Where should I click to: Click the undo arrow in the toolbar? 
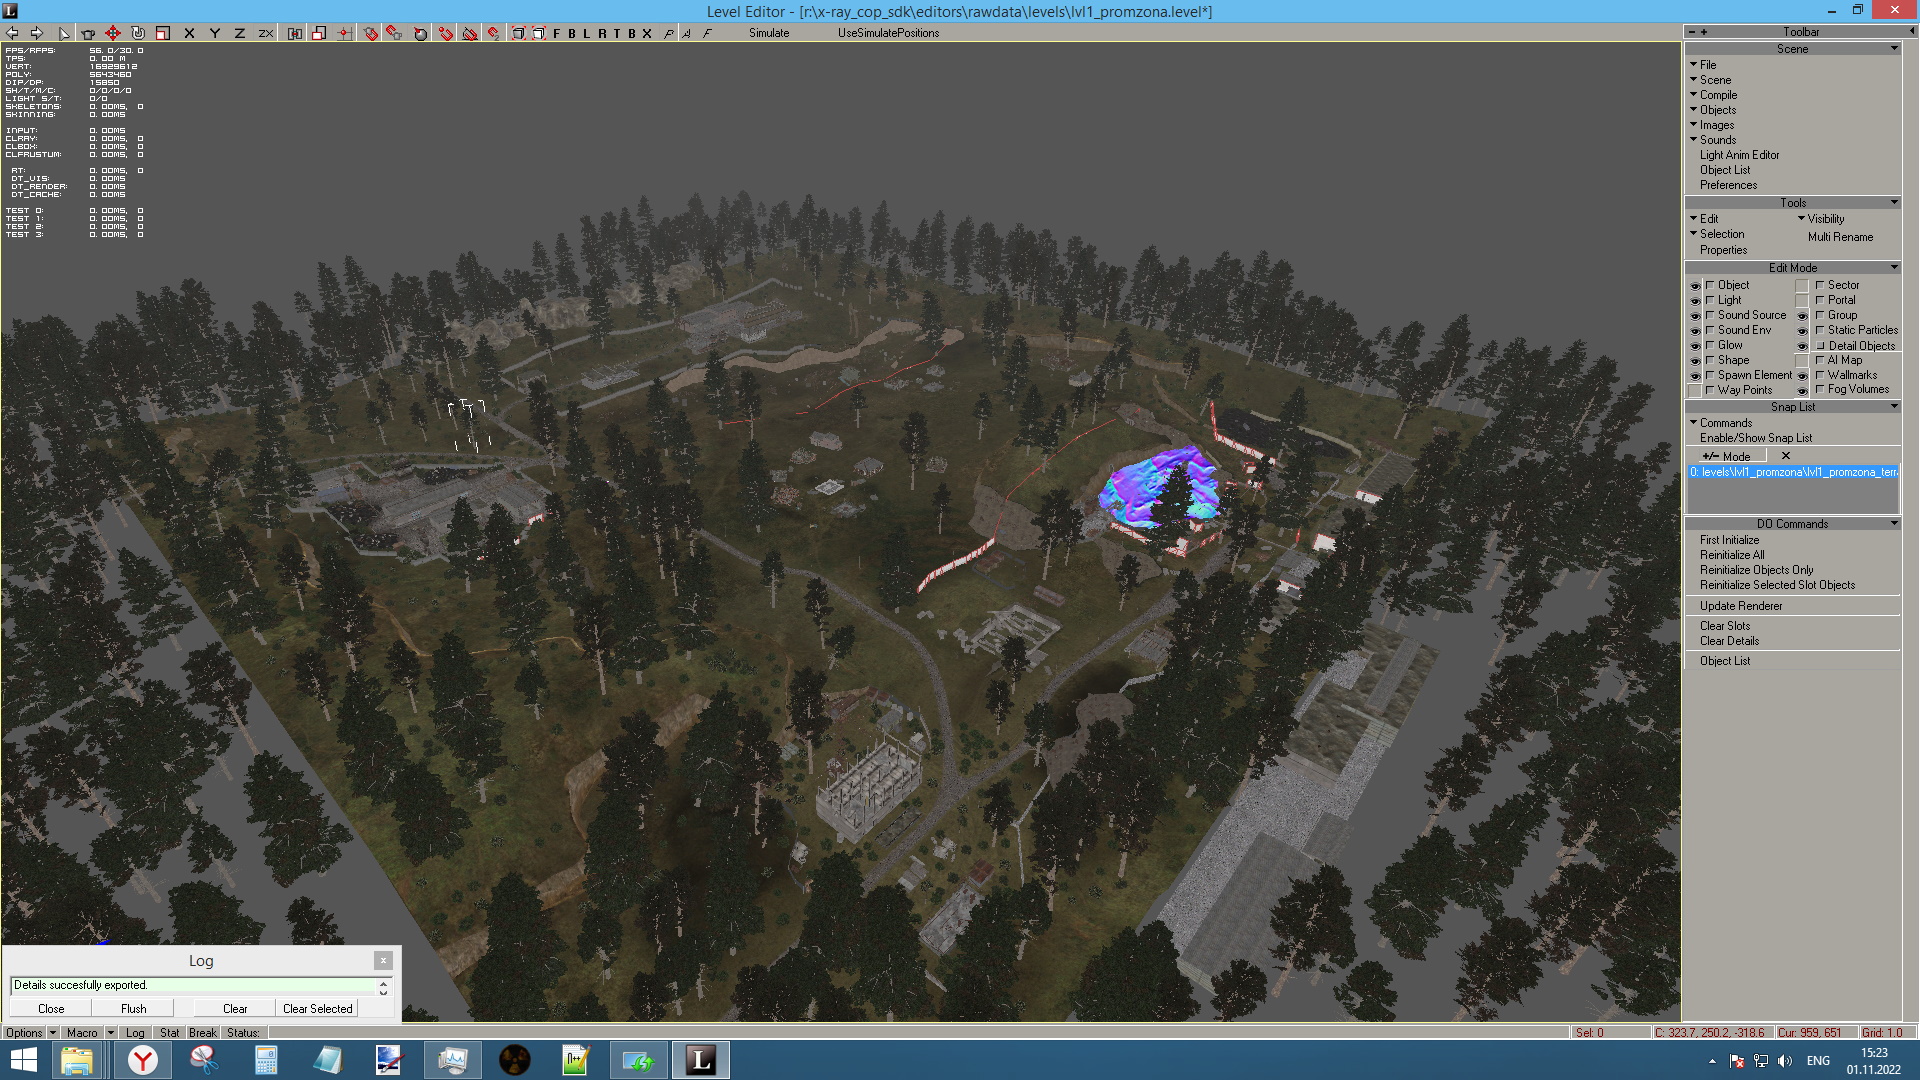(13, 33)
